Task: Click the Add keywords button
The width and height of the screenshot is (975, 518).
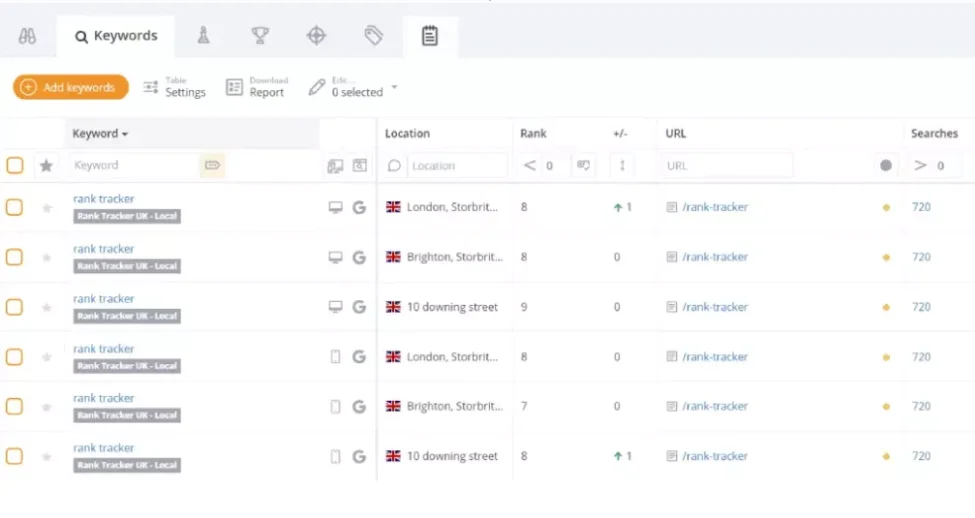Action: tap(70, 87)
